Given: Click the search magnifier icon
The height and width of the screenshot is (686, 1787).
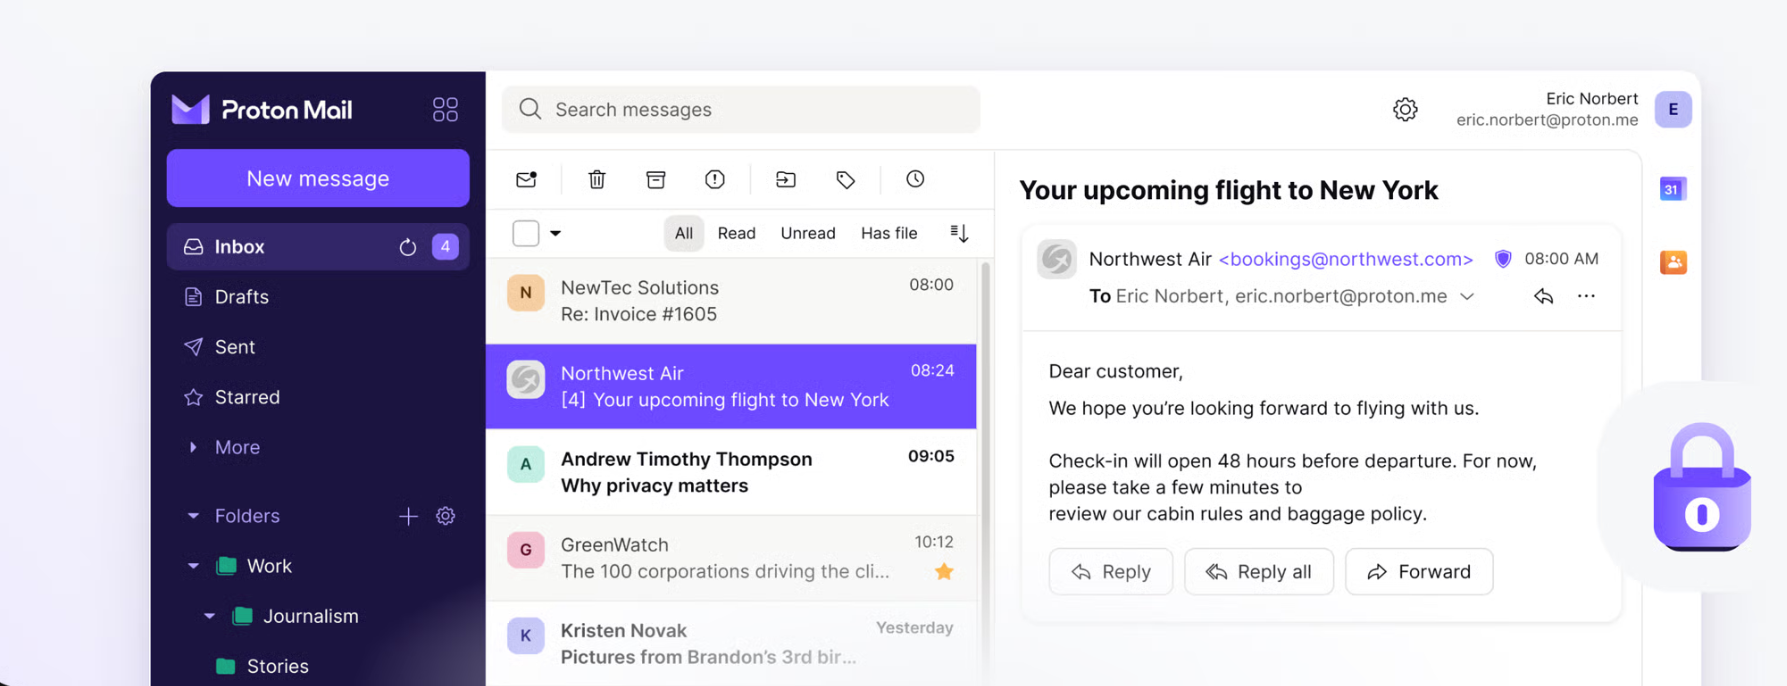Looking at the screenshot, I should 530,109.
